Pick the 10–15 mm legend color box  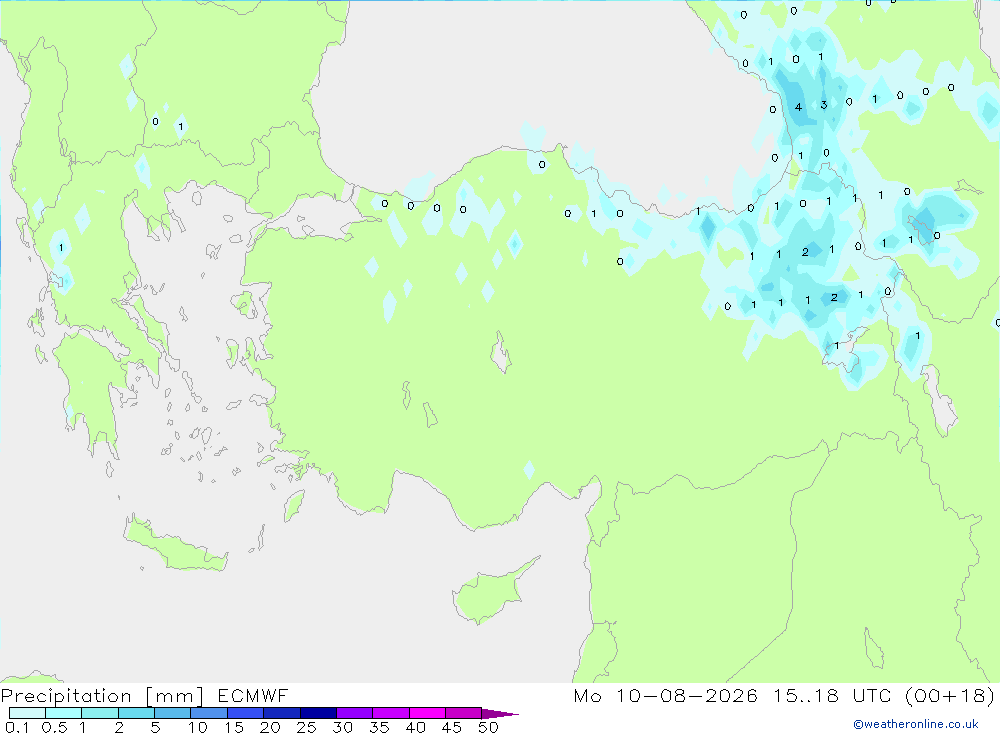[209, 713]
